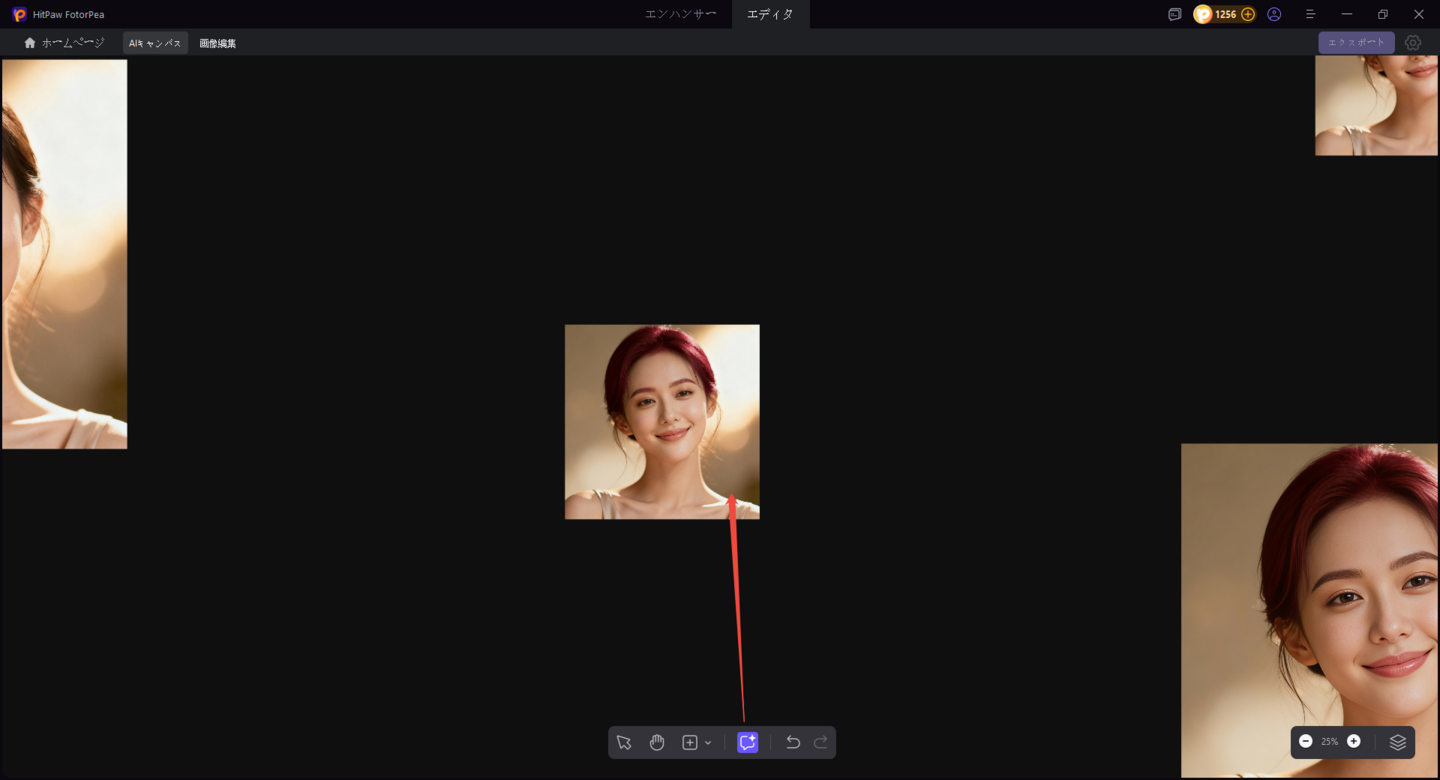The image size is (1440, 780).
Task: Open the 画像編集 tab
Action: click(x=218, y=43)
